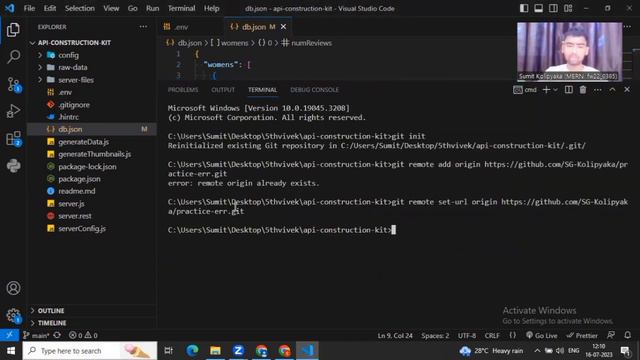Click Go Live in status bar
This screenshot has height=360, width=640.
pyautogui.click(x=542, y=335)
